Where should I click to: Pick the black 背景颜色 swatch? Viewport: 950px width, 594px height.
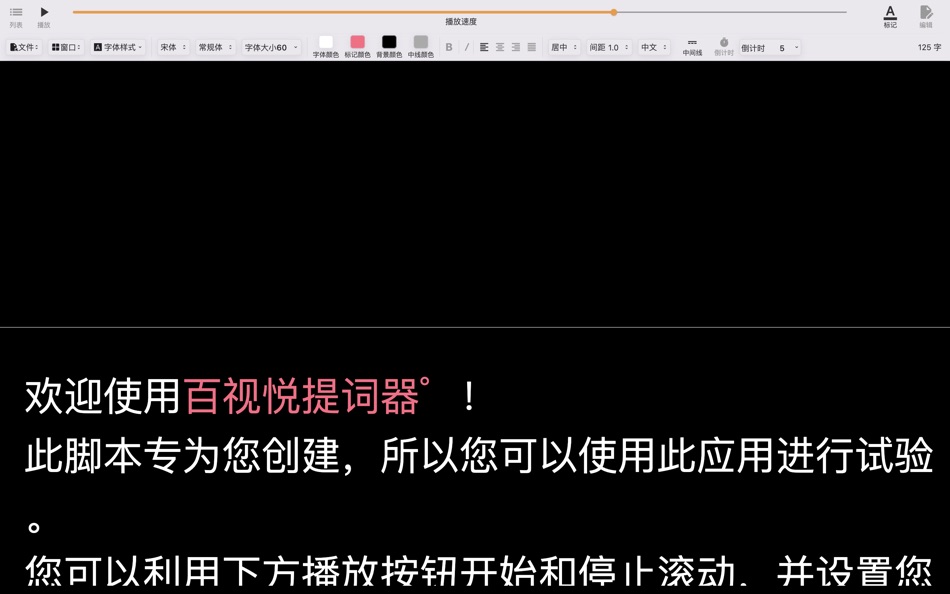(389, 42)
